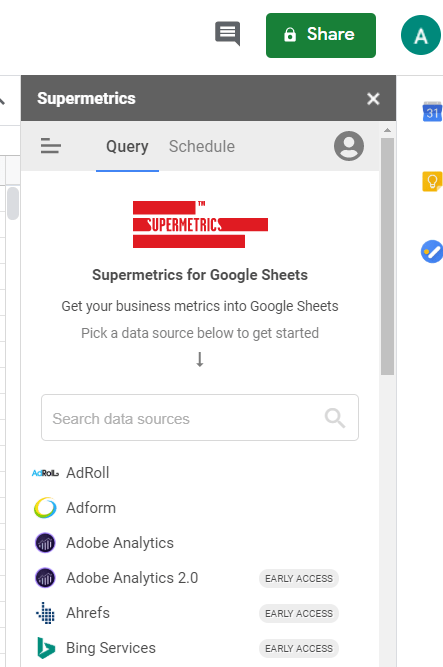
Task: Click the Supermetrics red logo
Action: [200, 225]
